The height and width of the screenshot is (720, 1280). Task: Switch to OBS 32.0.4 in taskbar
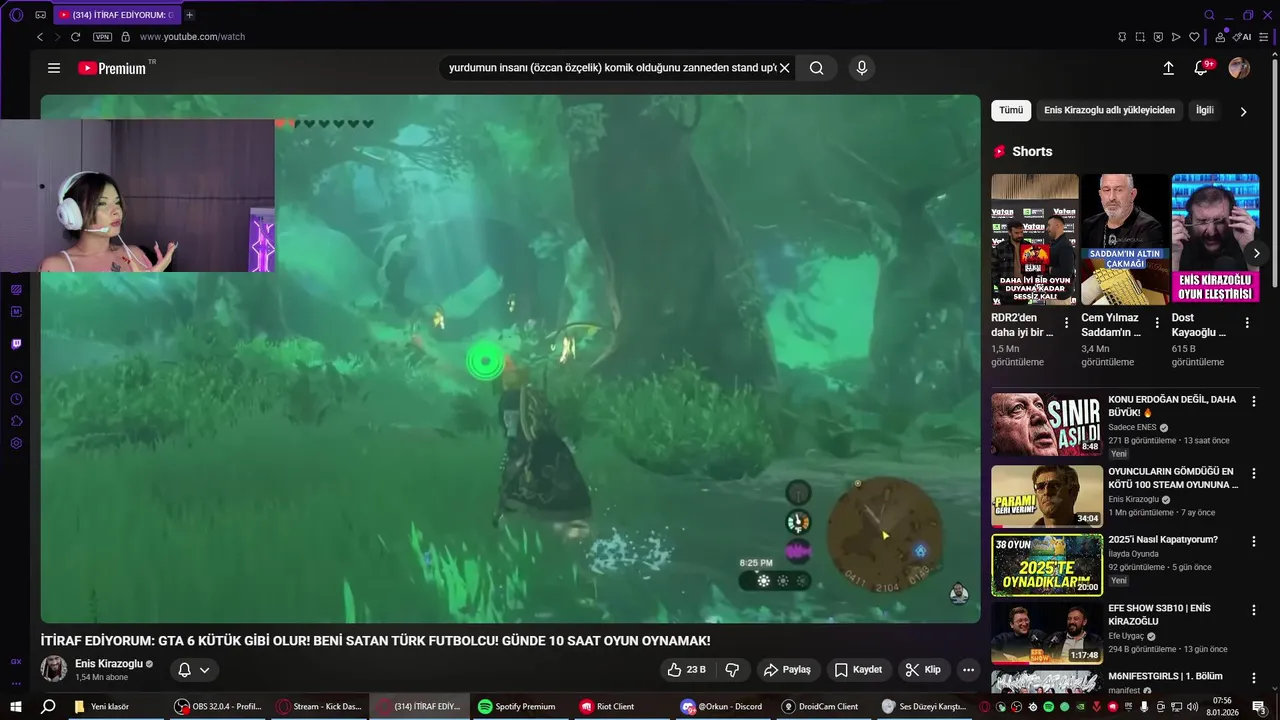click(x=218, y=706)
